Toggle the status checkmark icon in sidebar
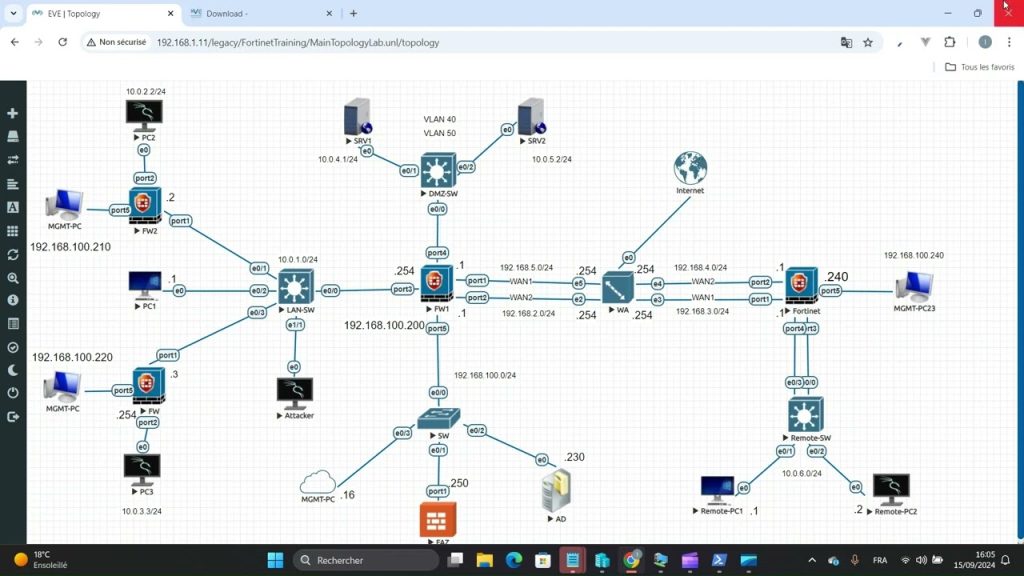 click(13, 346)
